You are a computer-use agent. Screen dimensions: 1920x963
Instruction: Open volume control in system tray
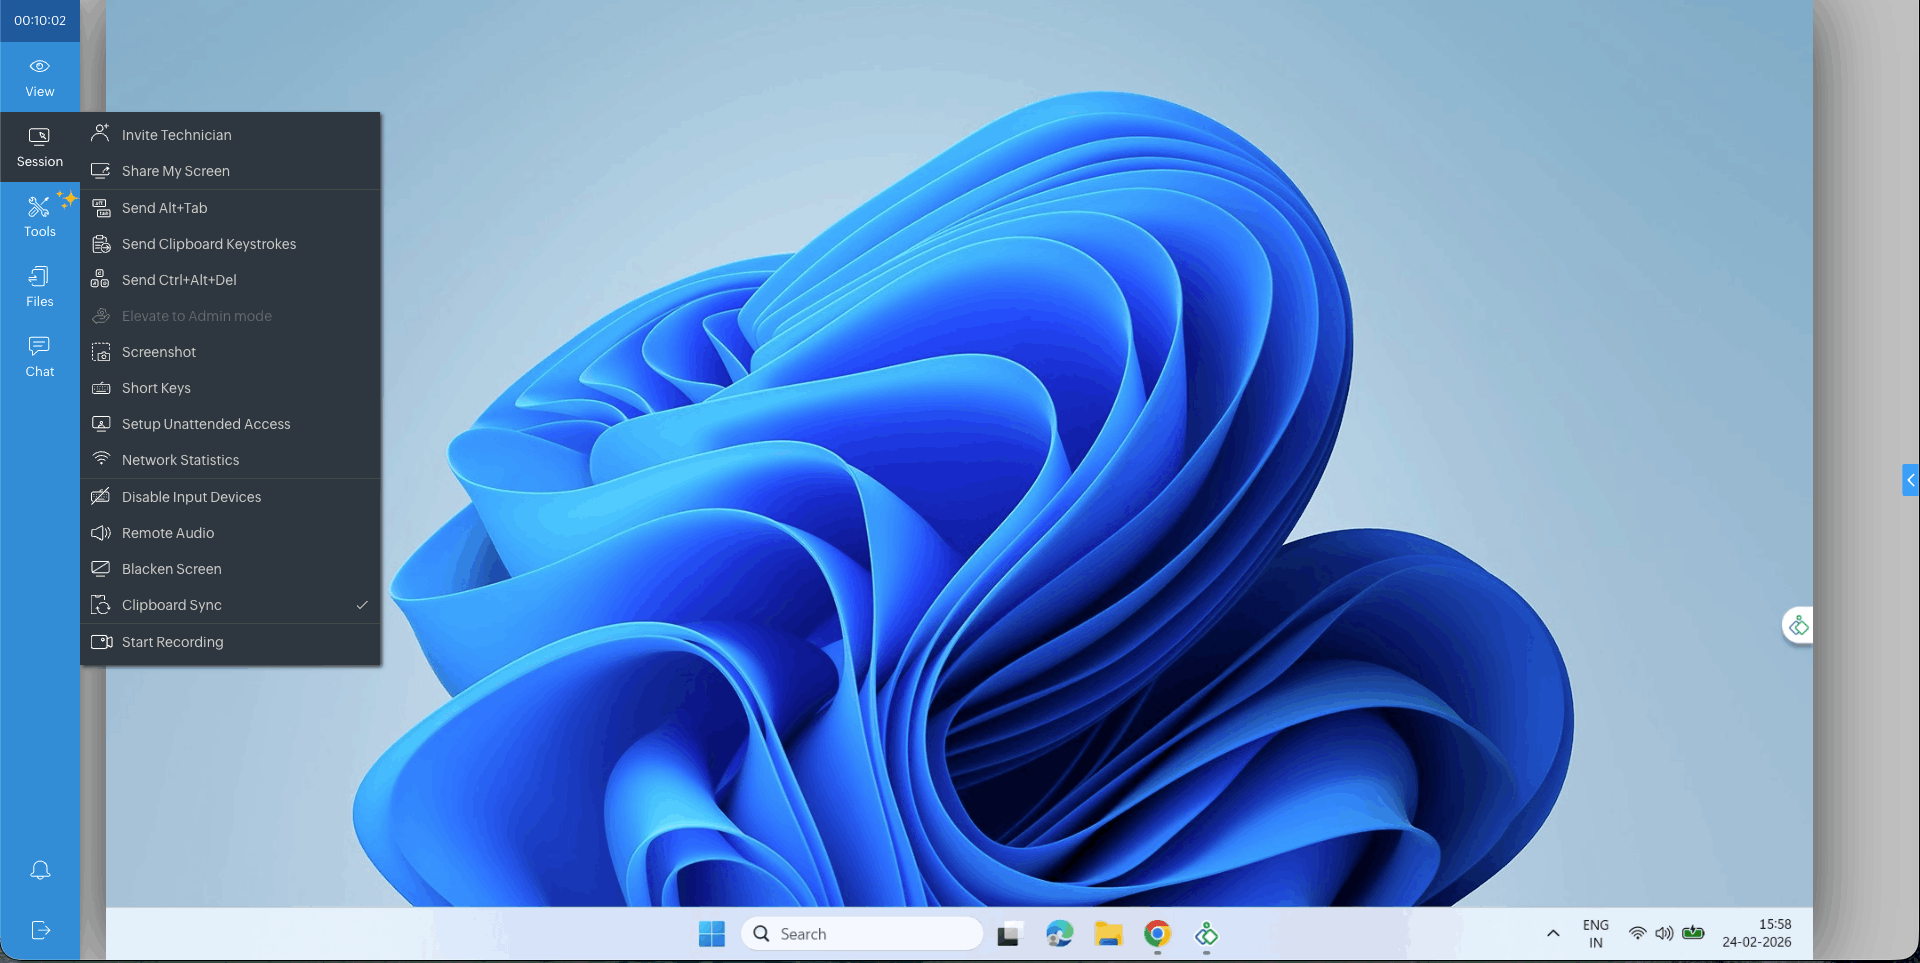coord(1664,934)
